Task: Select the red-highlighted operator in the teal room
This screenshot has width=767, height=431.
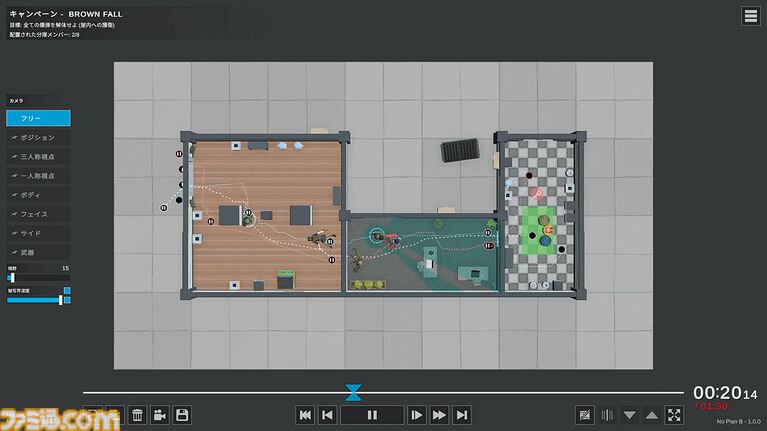Action: 392,240
